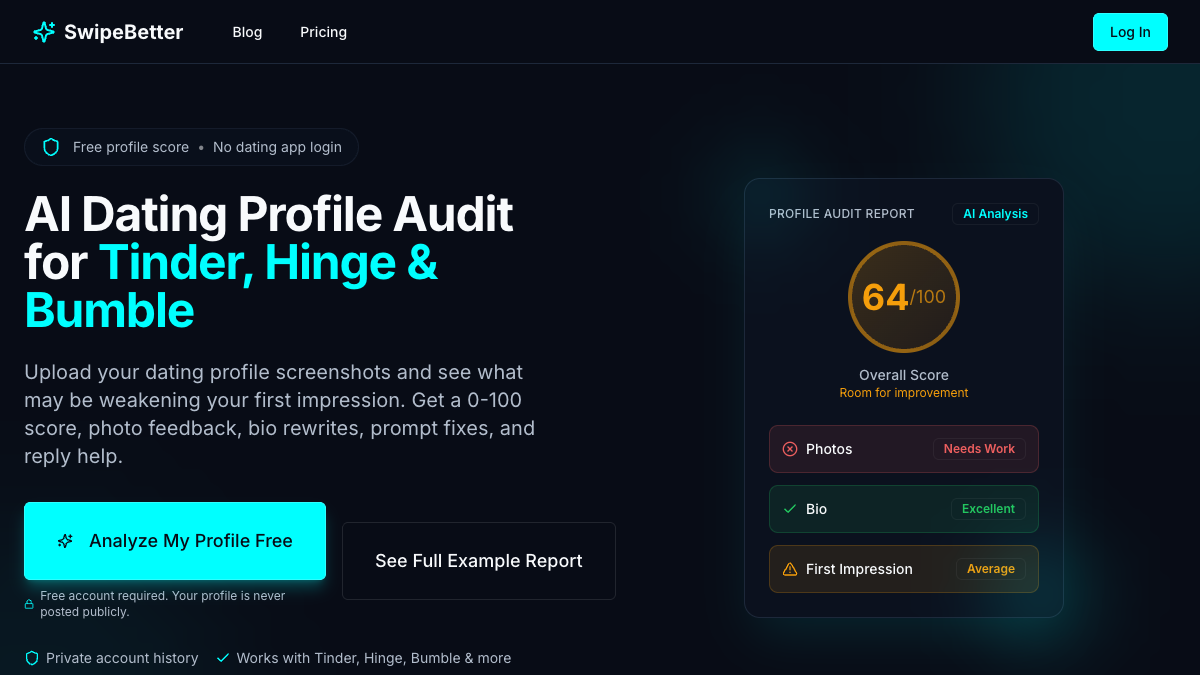Click the lock icon beside 'Free account required'
Screen dimensions: 1200x675
coord(29,604)
